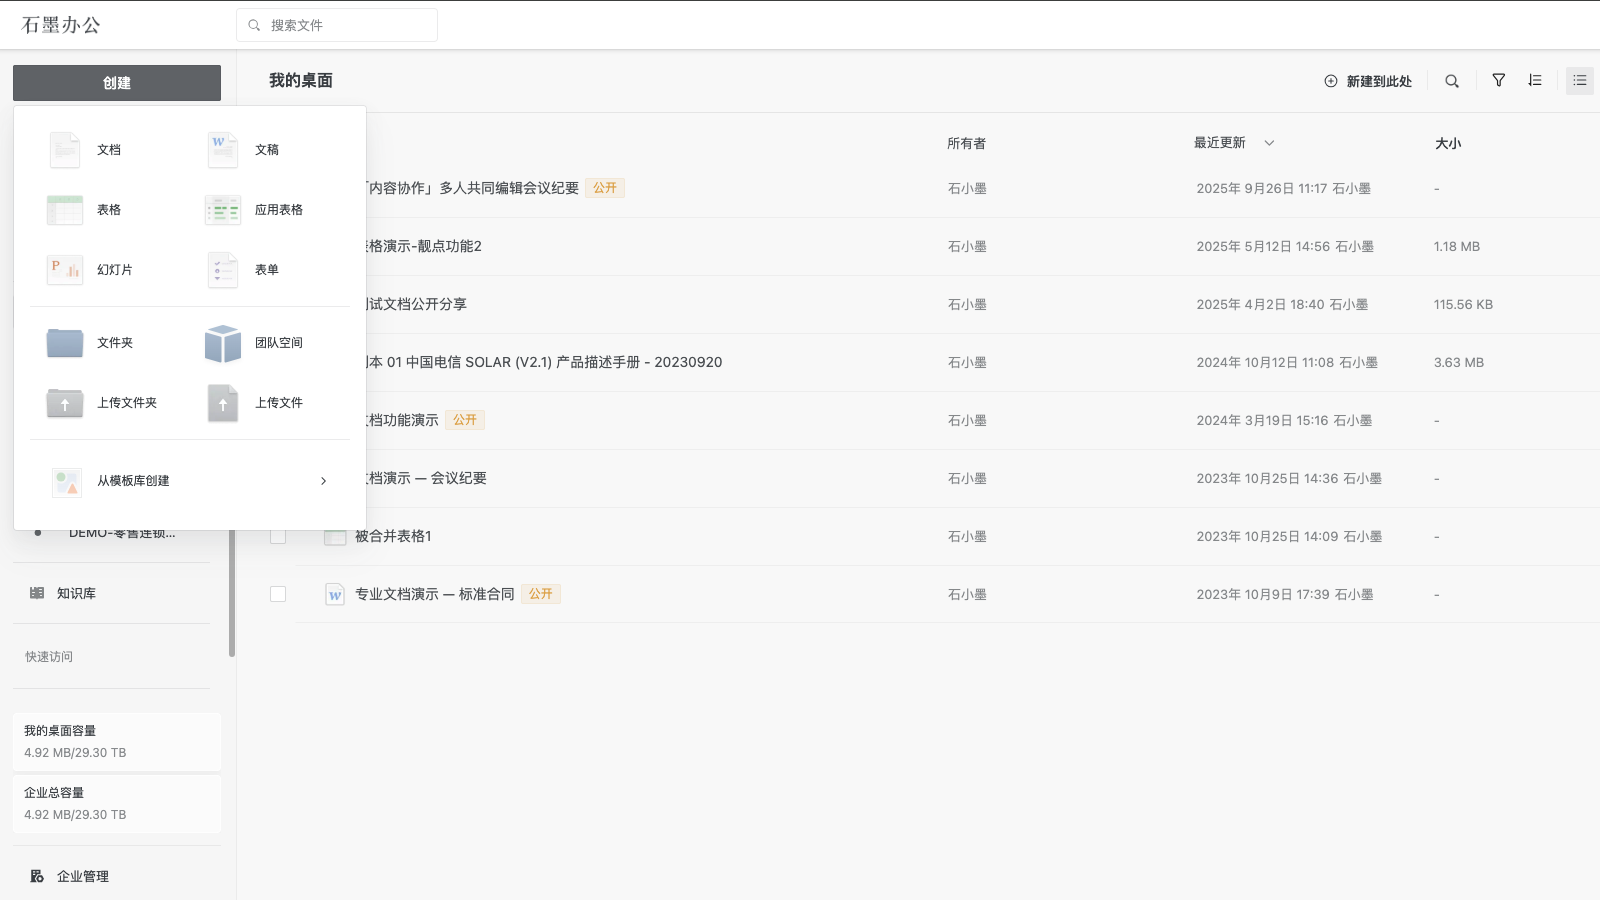
Task: Open file 中国电信 SOLAR (V2.1) 产品描述手册
Action: pos(542,362)
